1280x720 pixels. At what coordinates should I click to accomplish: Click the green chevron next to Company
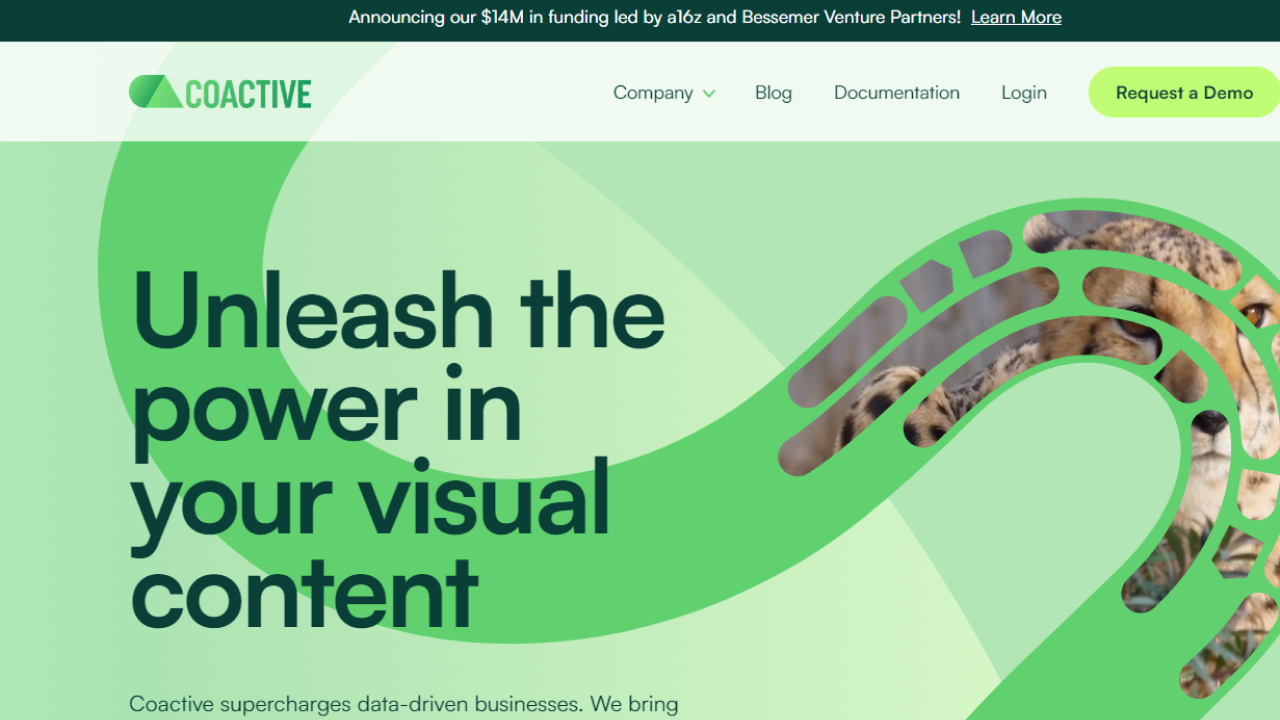[x=710, y=93]
